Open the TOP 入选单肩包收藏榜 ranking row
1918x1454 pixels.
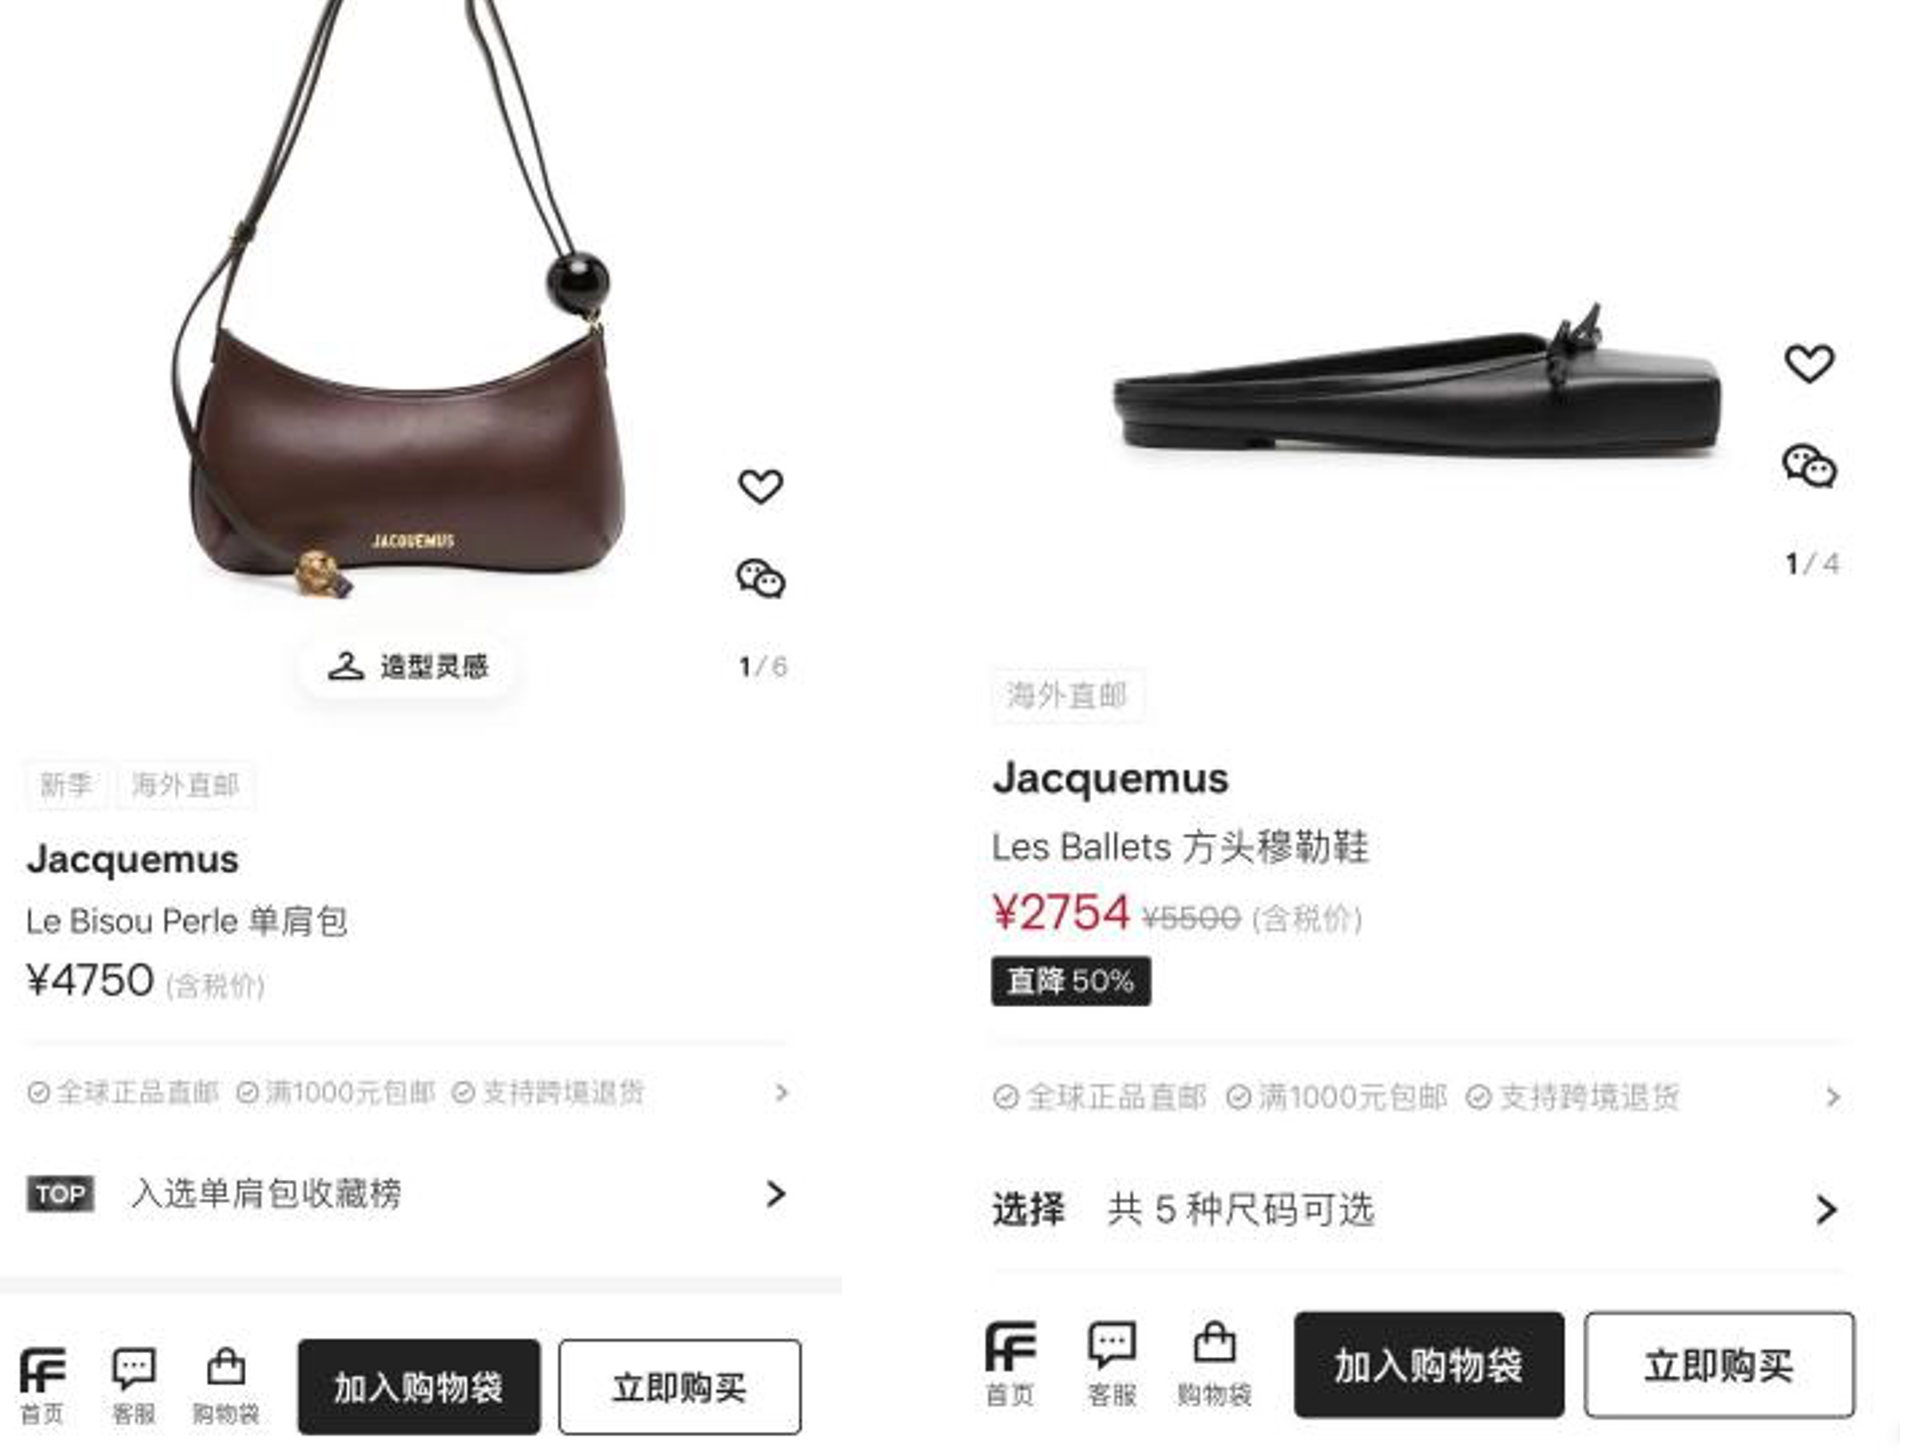(x=408, y=1193)
